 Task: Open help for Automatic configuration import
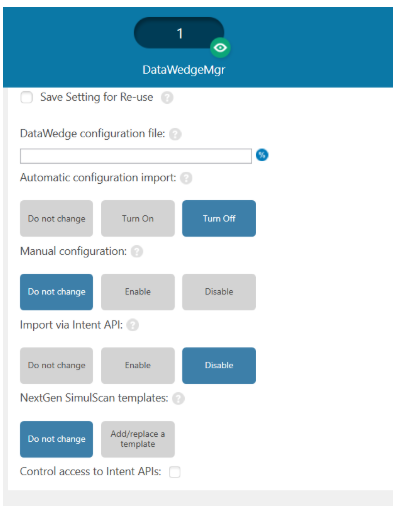pos(186,178)
